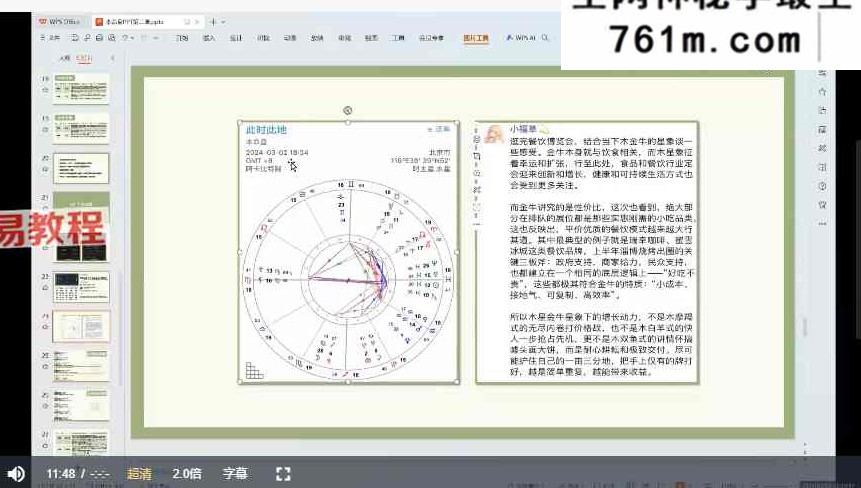
Task: Select the first slide thumbnail in the panel
Action: 81,89
